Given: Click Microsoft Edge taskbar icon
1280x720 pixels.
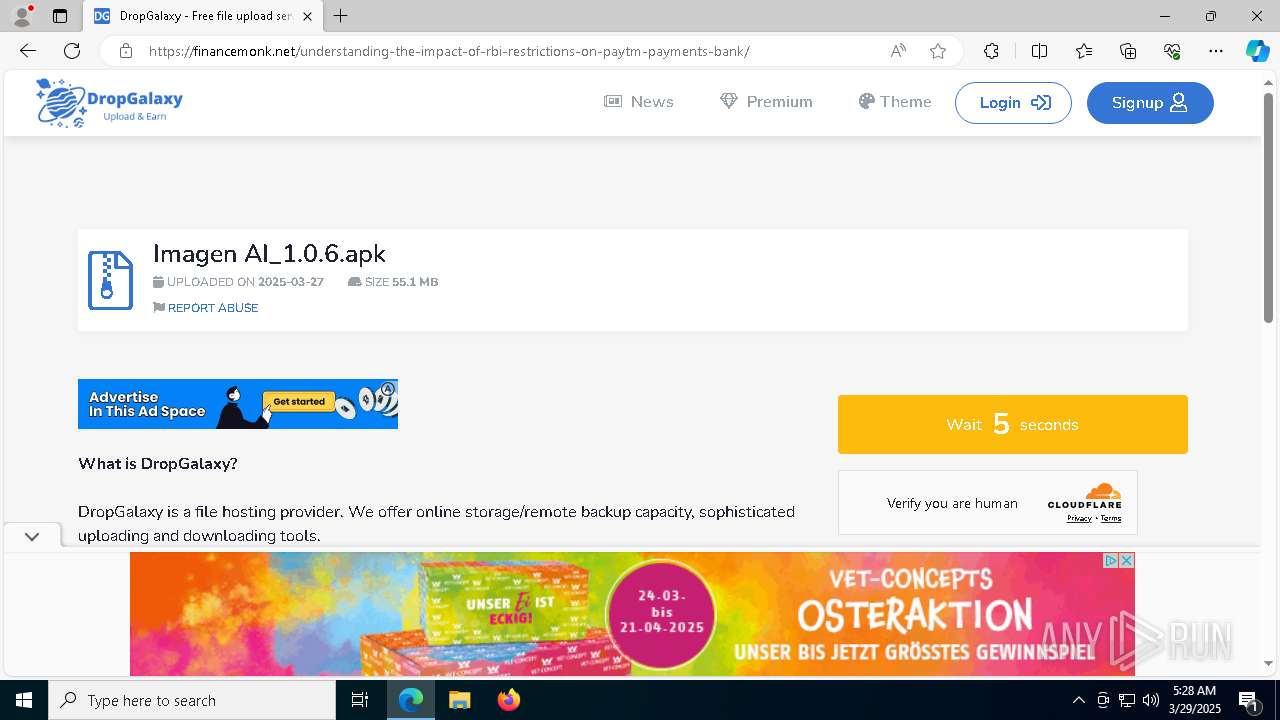Looking at the screenshot, I should click(411, 700).
